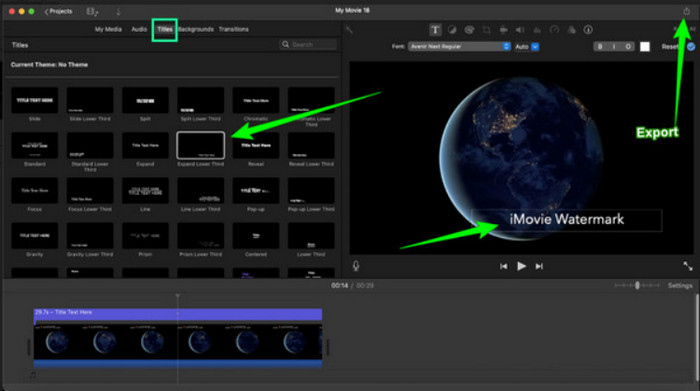The image size is (700, 391).
Task: Switch to Audio tab
Action: [x=139, y=29]
